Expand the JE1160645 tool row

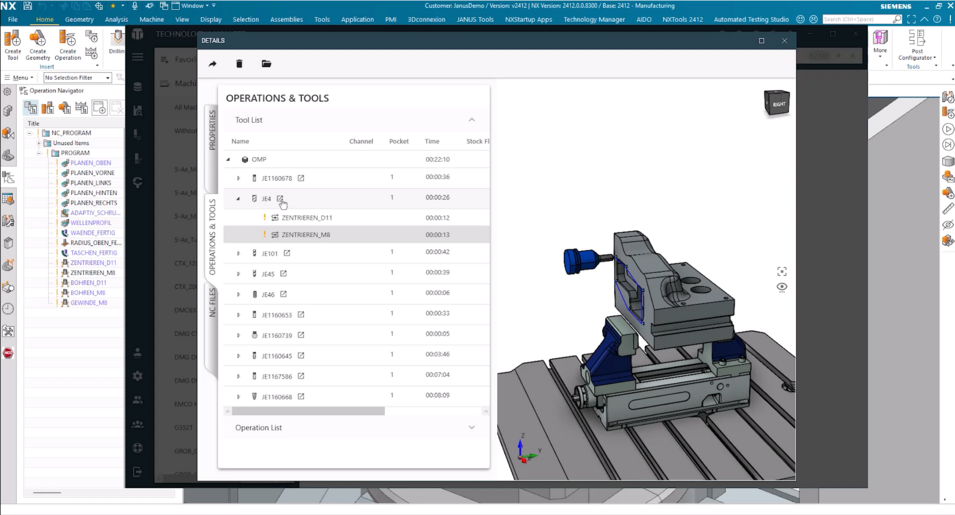point(238,356)
